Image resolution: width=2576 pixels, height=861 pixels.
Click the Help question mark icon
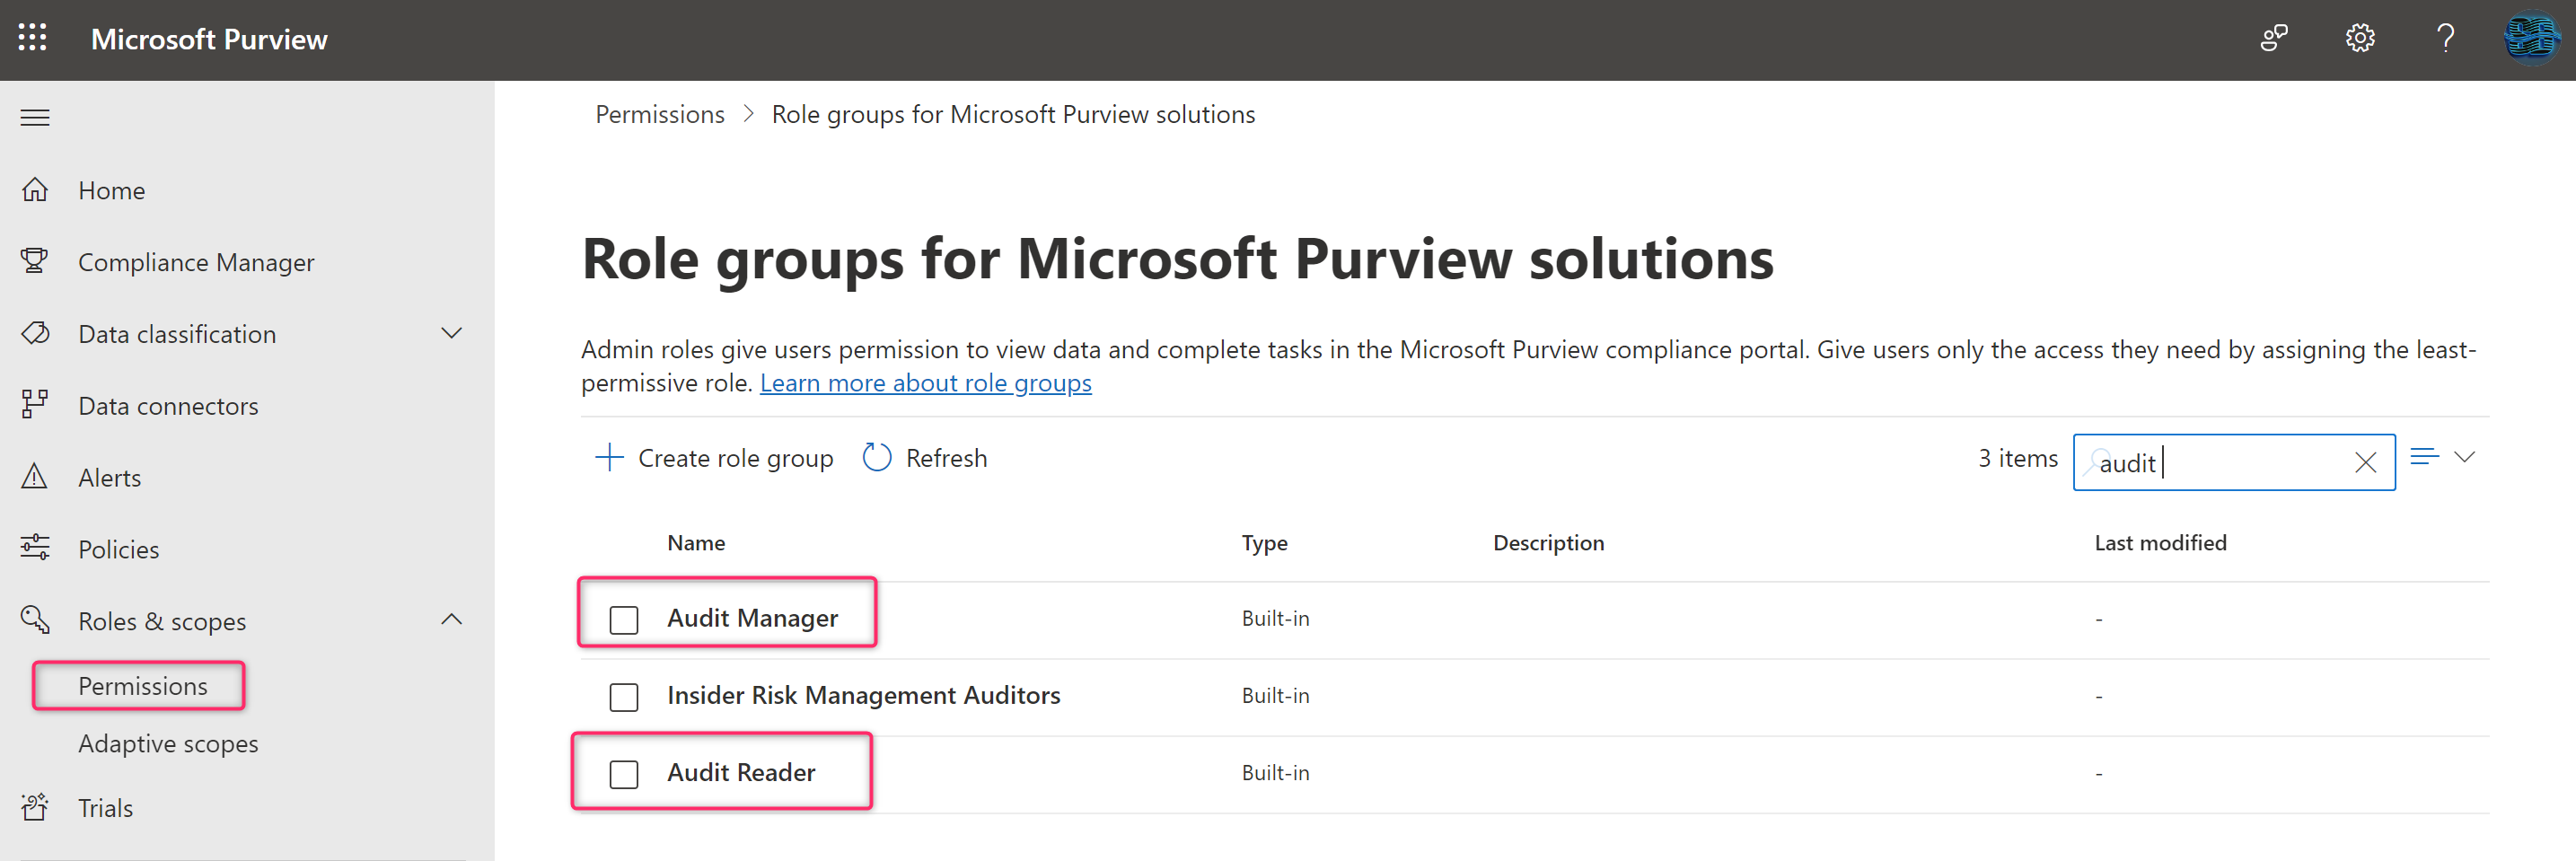[2445, 38]
